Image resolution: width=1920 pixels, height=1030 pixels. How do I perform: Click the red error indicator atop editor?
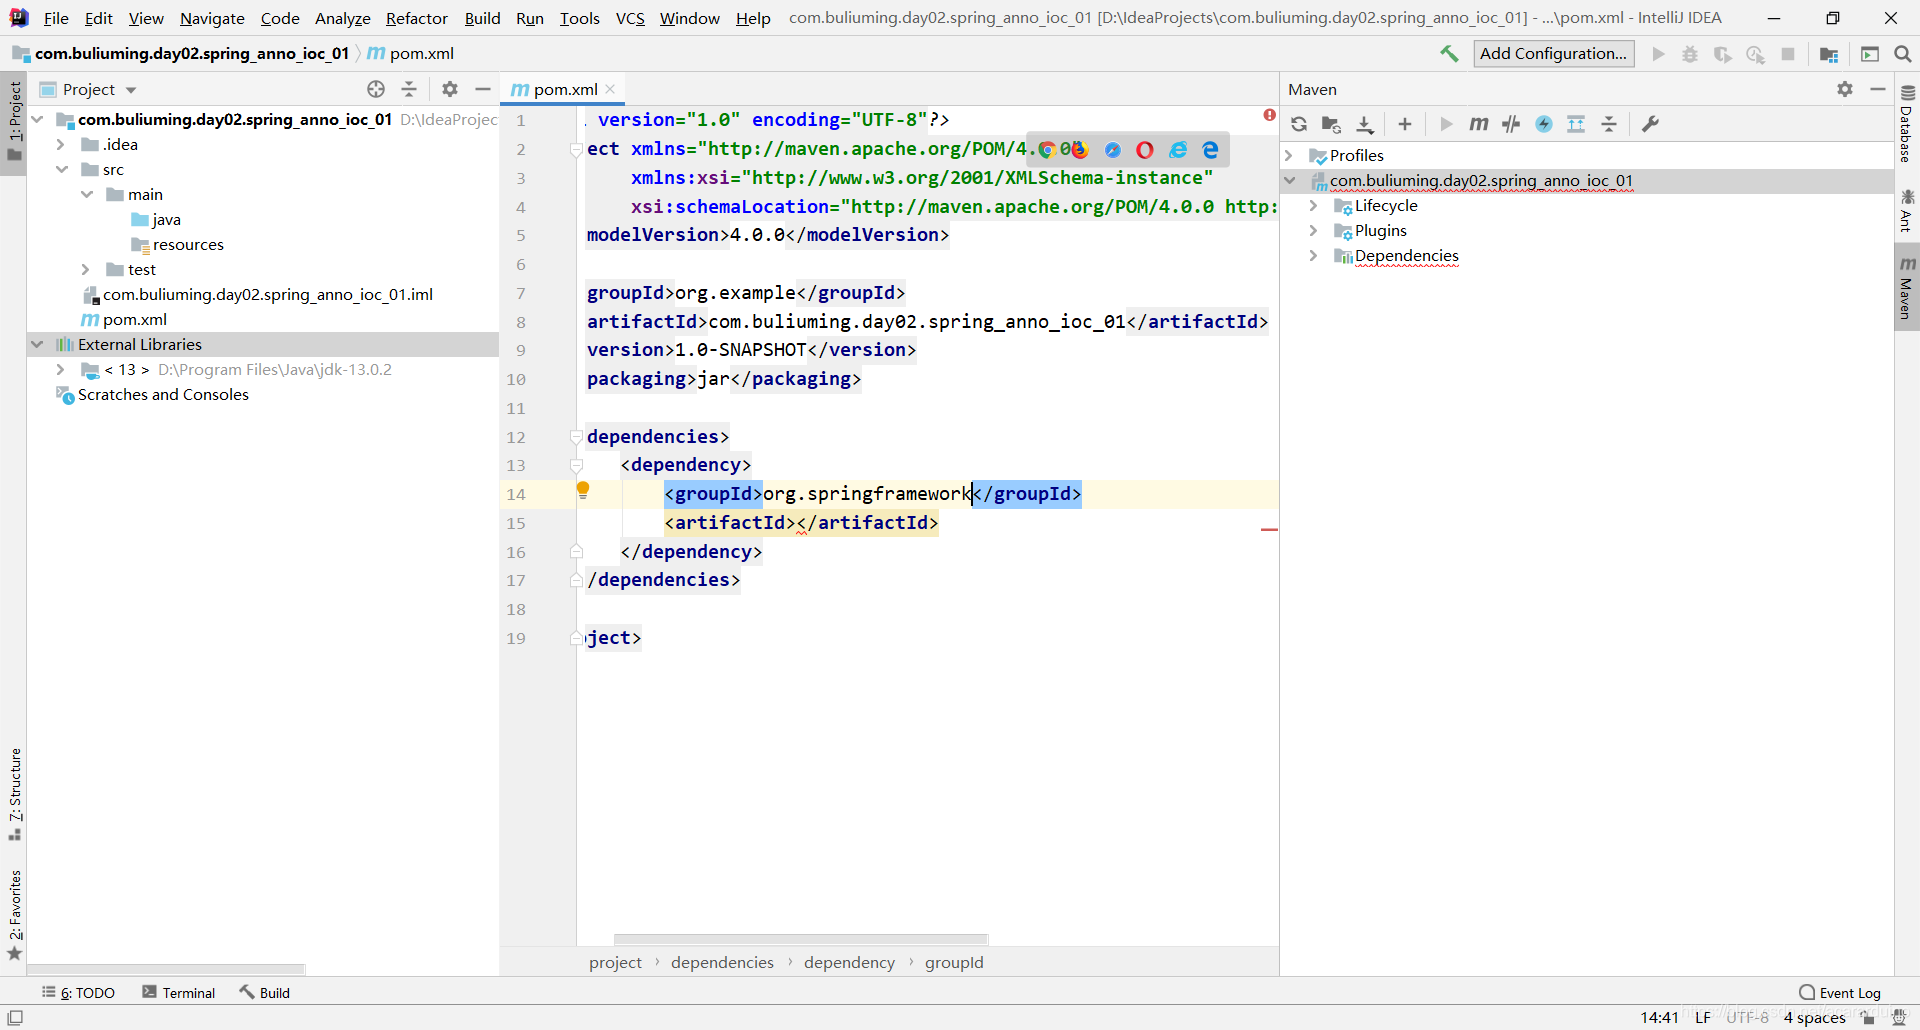[1269, 116]
